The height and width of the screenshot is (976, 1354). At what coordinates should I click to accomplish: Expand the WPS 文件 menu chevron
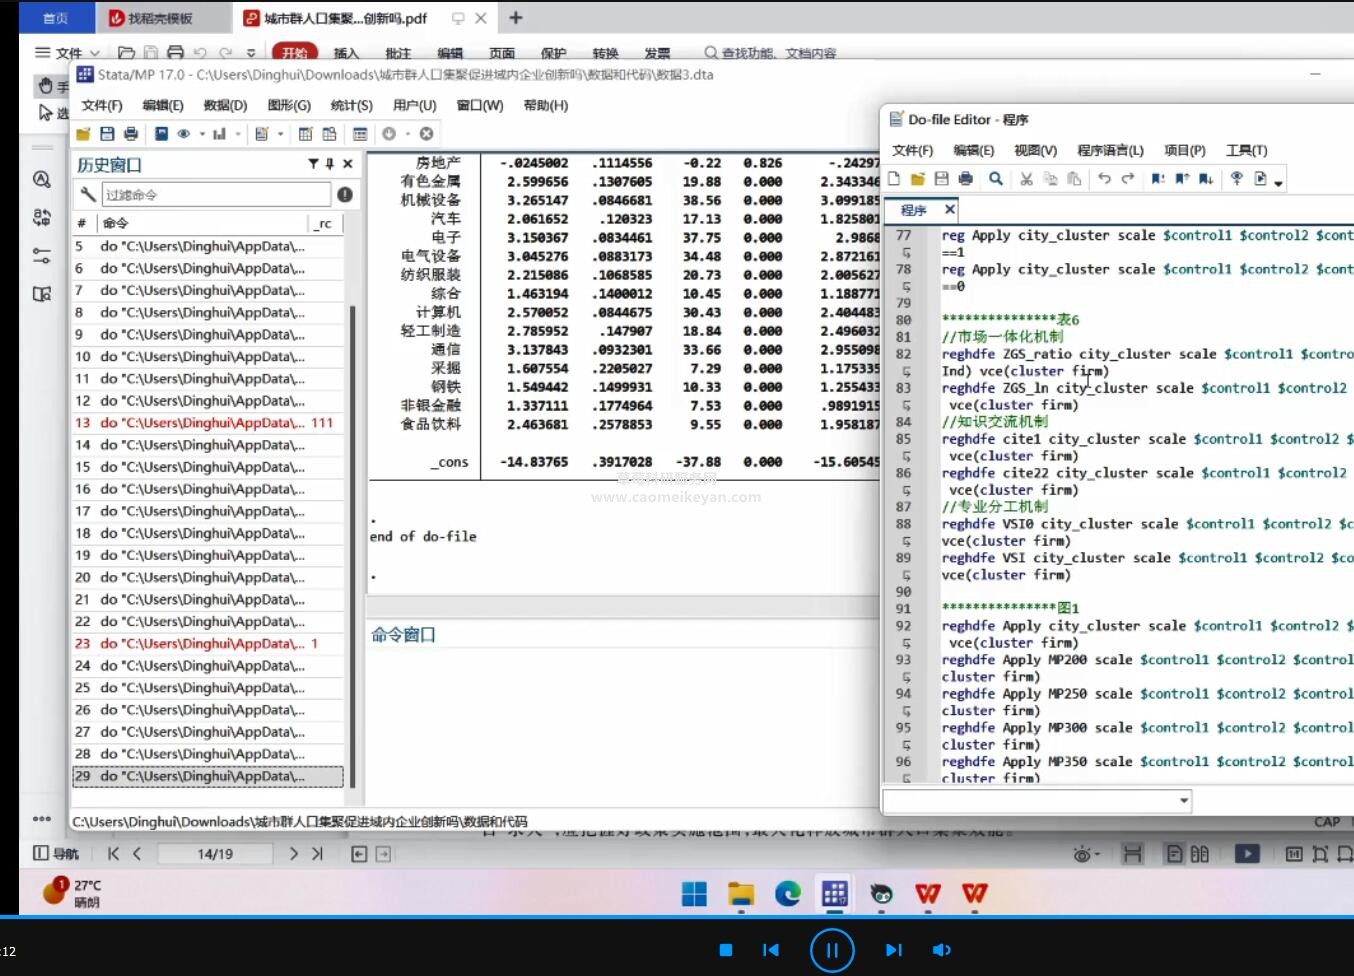[x=95, y=53]
